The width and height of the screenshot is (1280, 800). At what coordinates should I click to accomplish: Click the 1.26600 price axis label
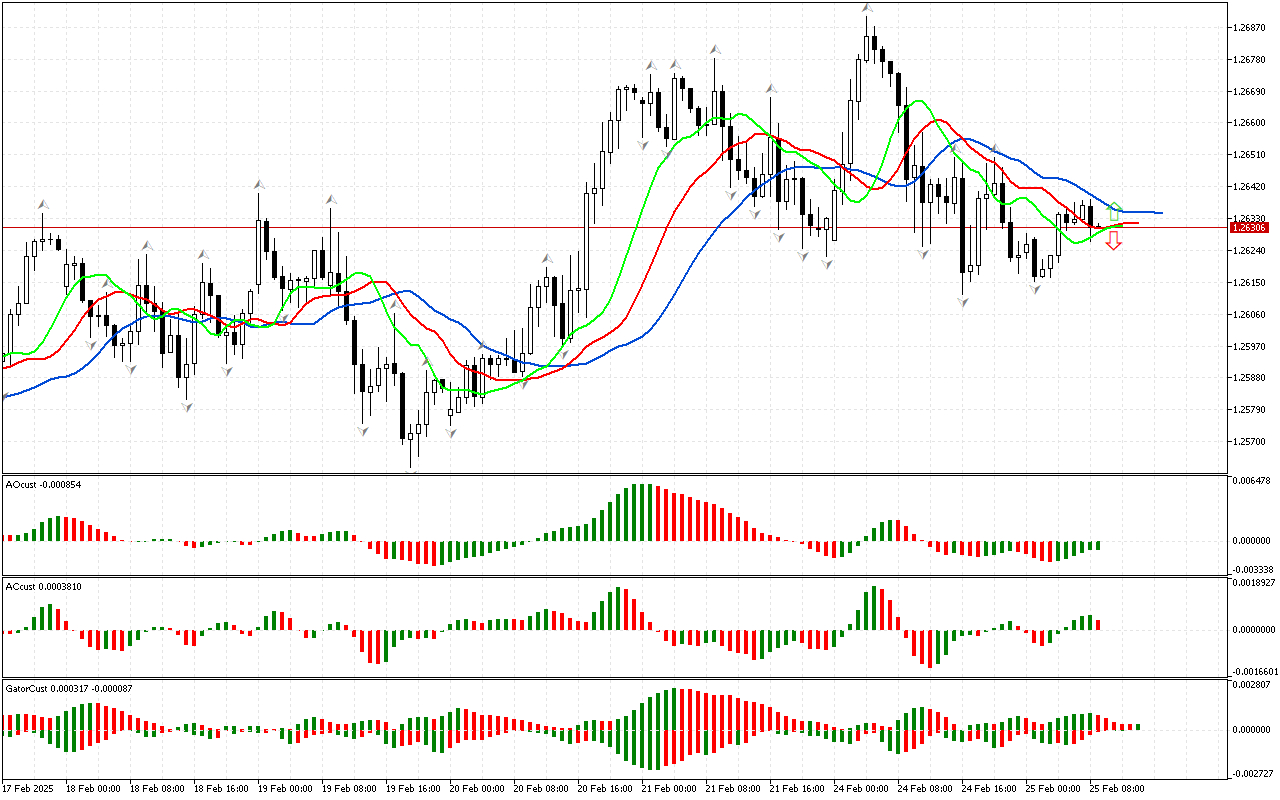click(x=1251, y=123)
